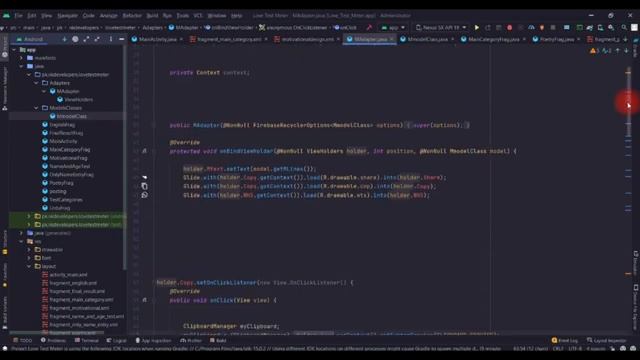Image resolution: width=640 pixels, height=360 pixels.
Task: Open the Device Manager toolbar icon
Action: 600,28
